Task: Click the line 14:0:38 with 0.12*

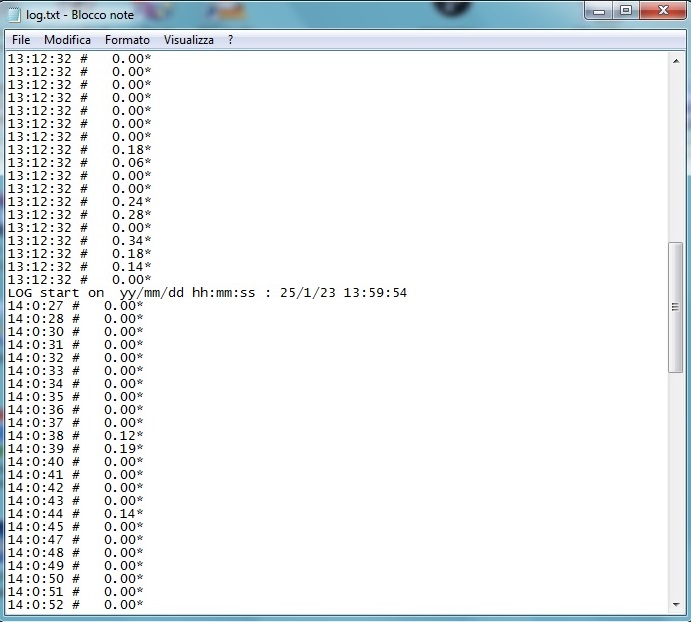Action: click(x=75, y=436)
